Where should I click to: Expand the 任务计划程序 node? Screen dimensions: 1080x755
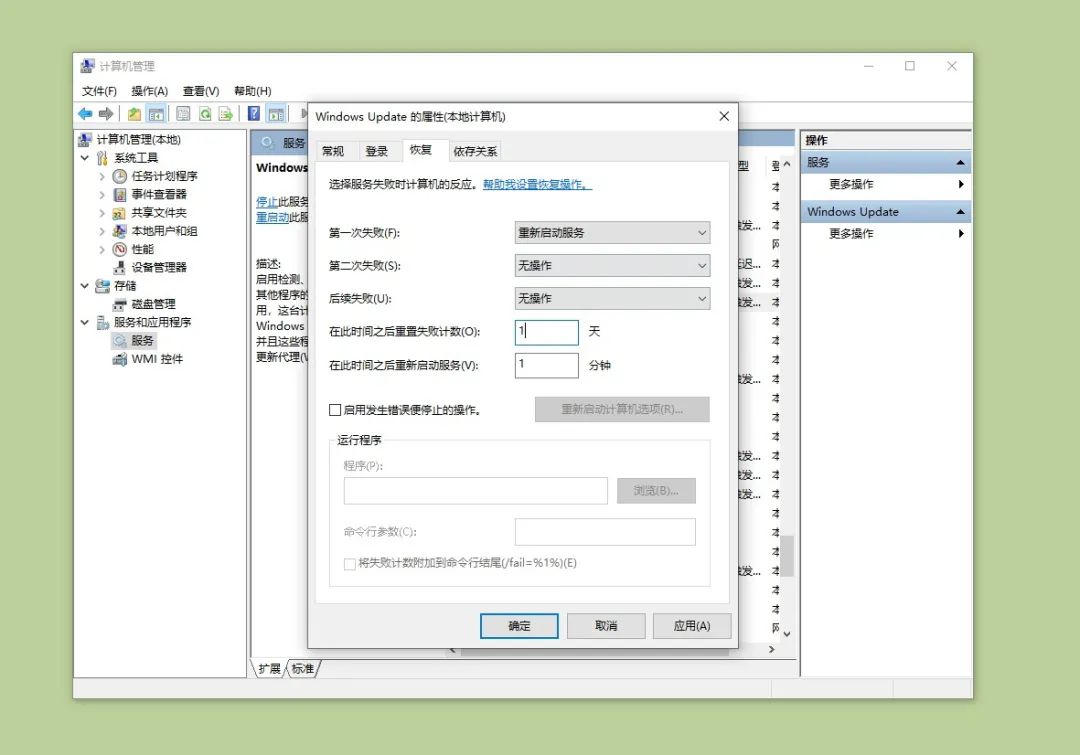(102, 176)
